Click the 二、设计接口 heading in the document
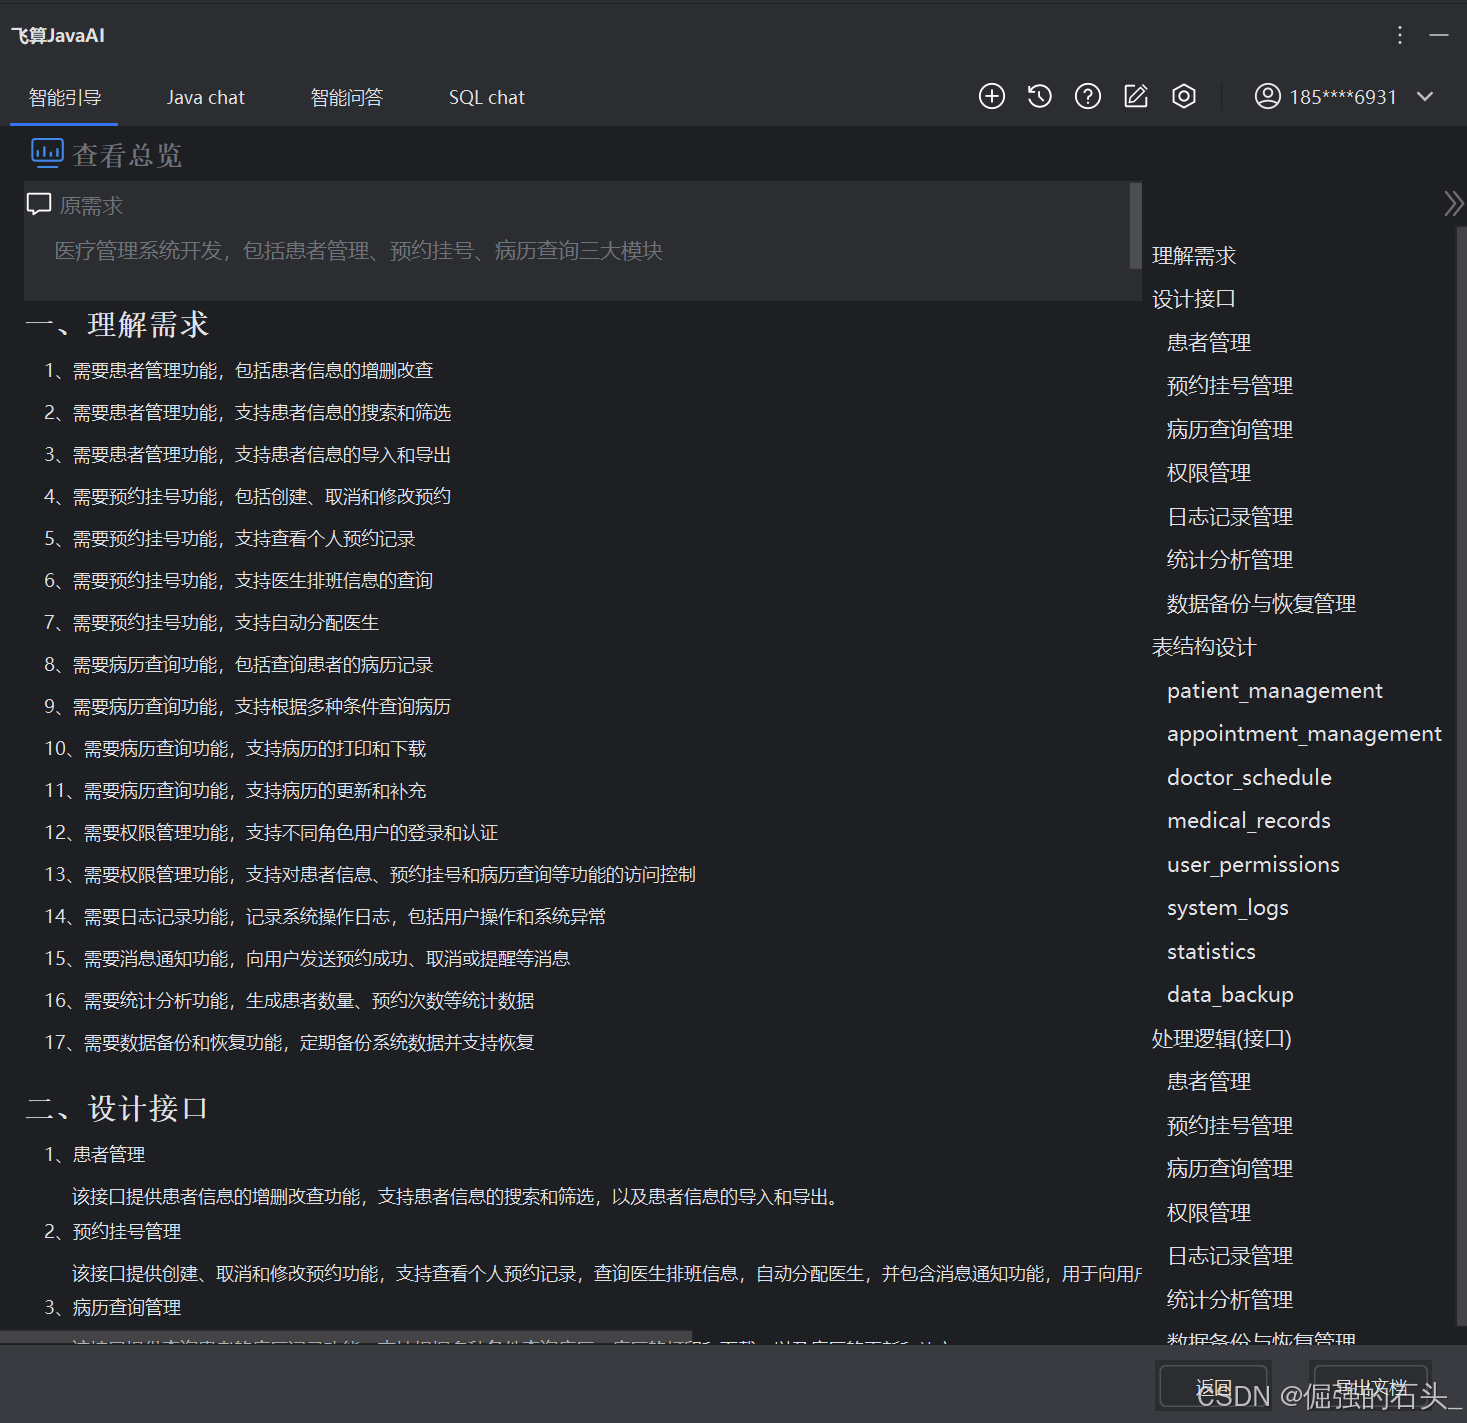This screenshot has width=1467, height=1423. click(117, 1109)
